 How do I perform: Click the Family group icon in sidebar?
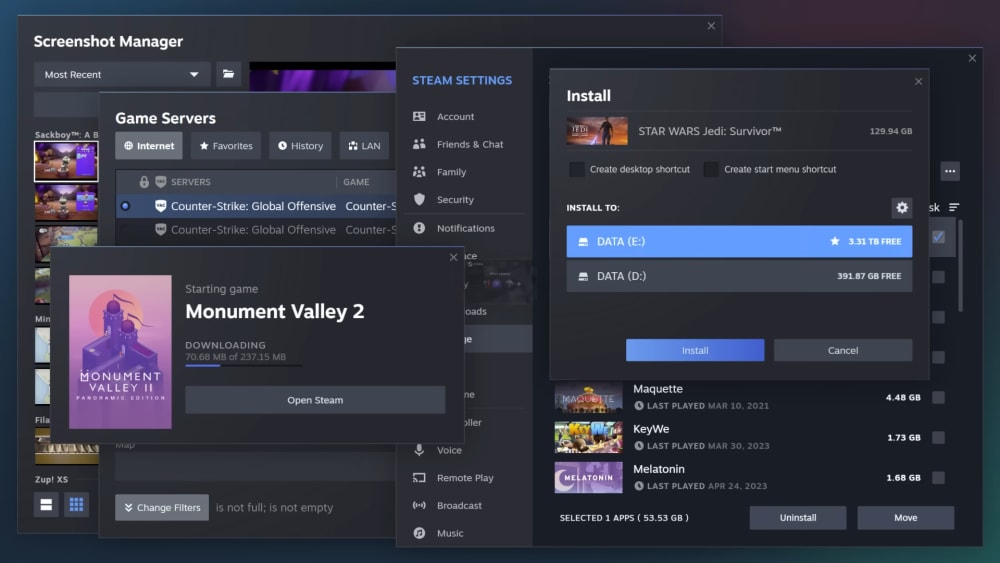(419, 172)
